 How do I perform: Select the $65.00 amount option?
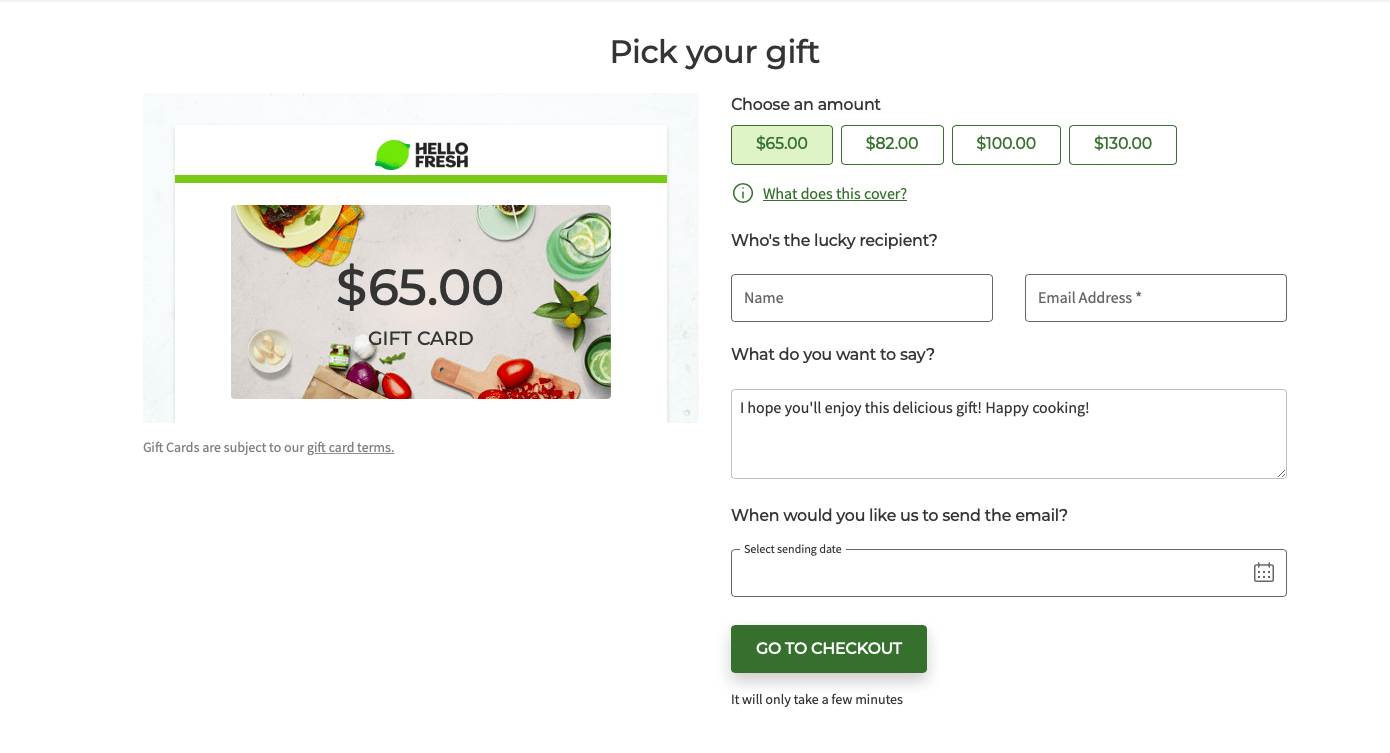[781, 144]
